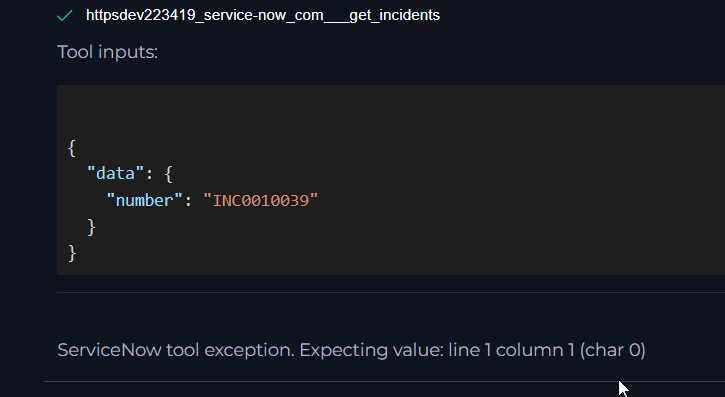Click the INC0010039 incident number value

pyautogui.click(x=261, y=201)
